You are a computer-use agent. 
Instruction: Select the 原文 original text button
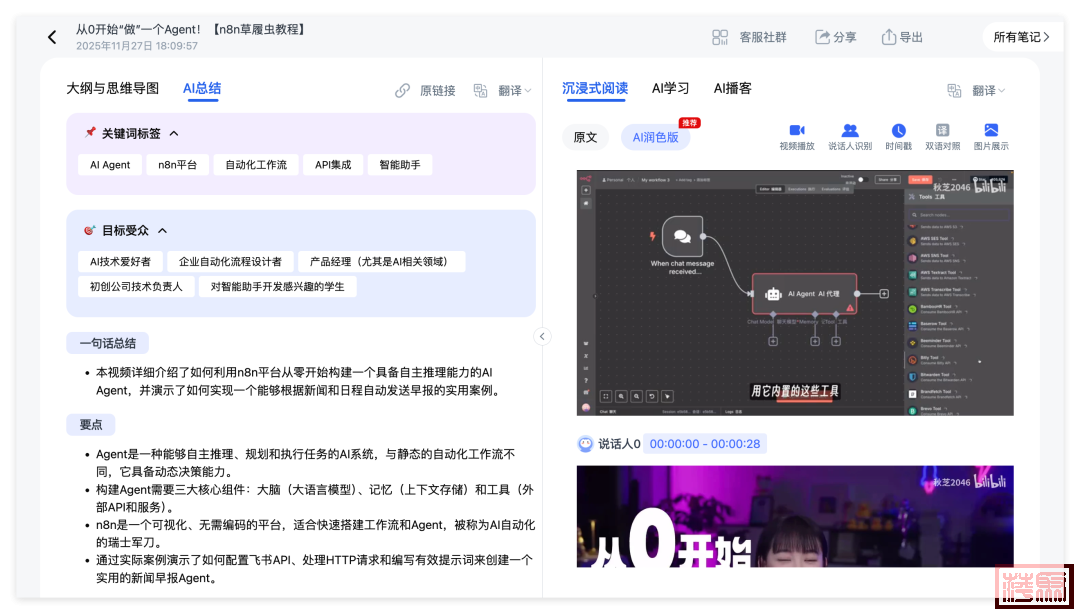tap(585, 137)
